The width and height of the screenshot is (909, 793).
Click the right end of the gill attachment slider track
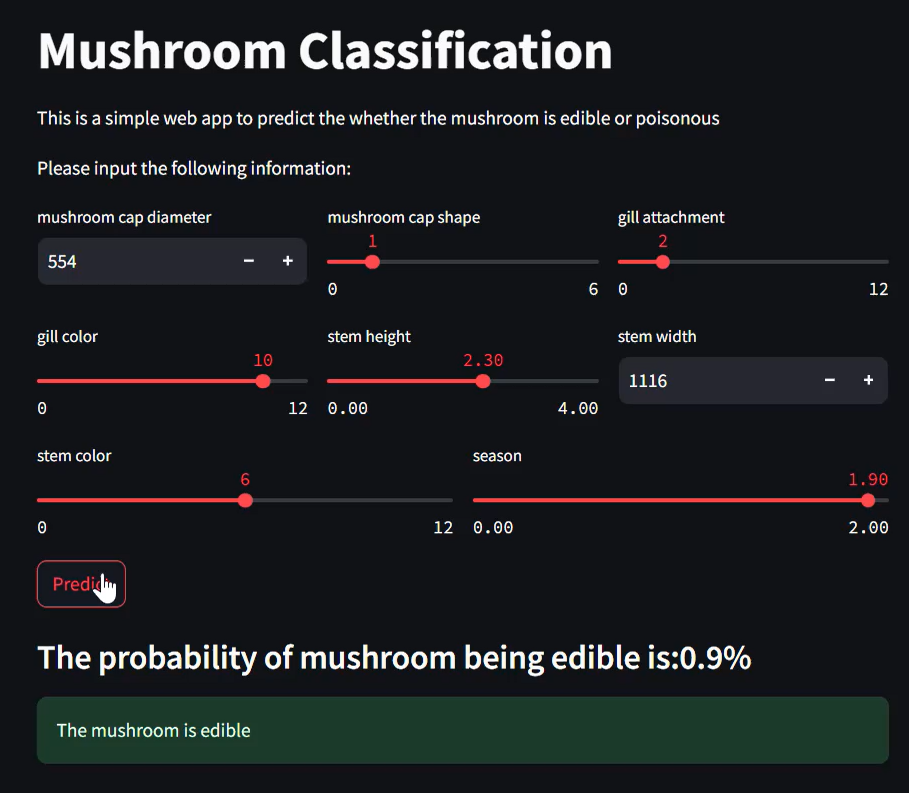(886, 262)
